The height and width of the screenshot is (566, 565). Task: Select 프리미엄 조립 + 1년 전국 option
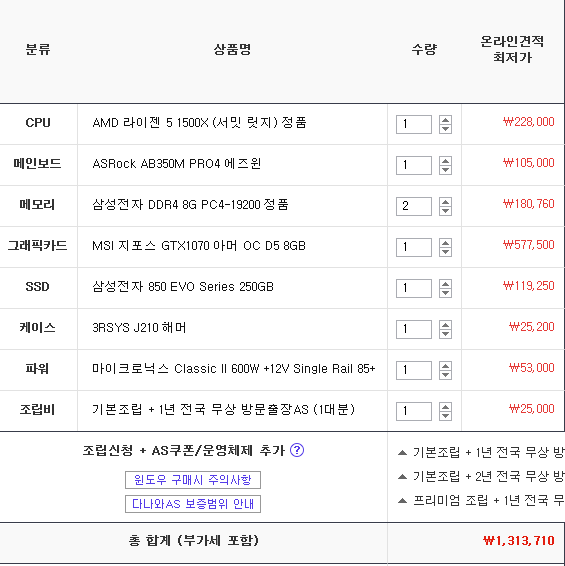(481, 500)
